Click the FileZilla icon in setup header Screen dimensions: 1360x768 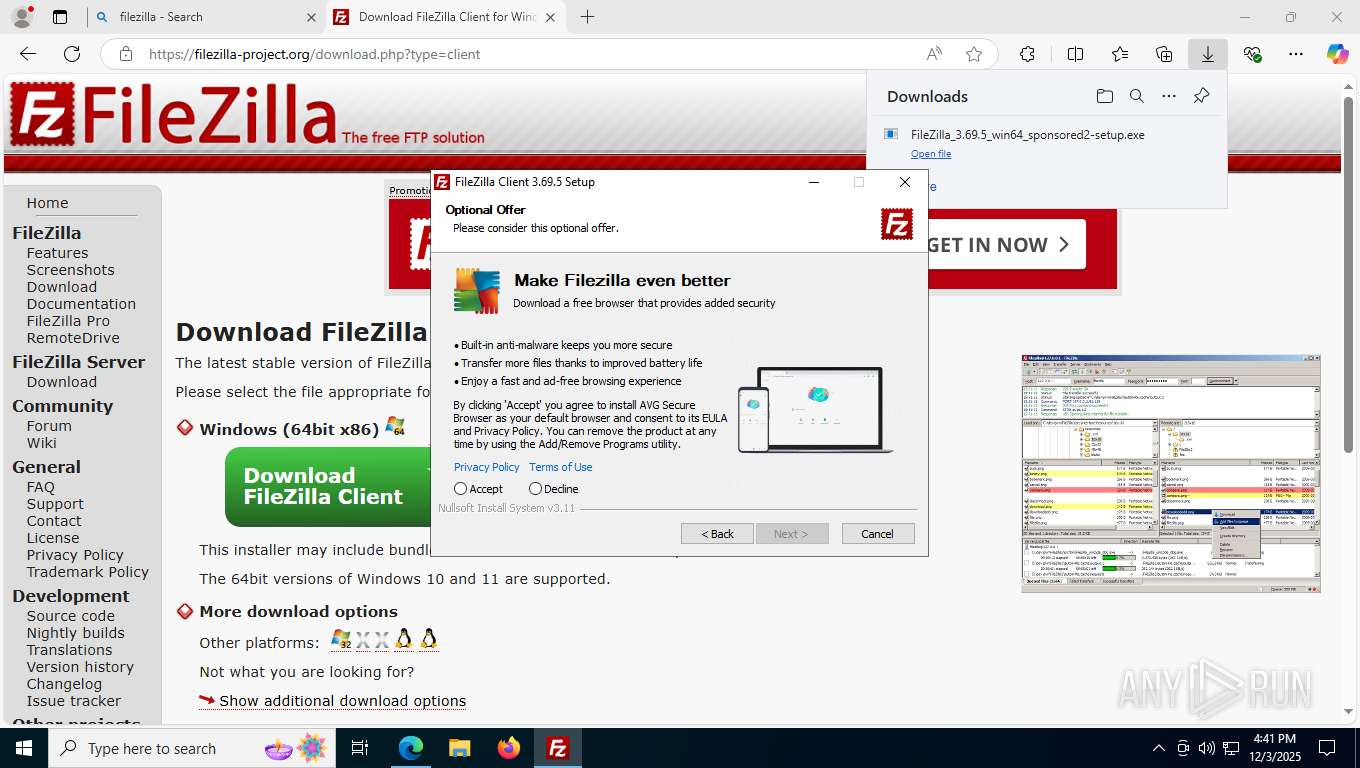coord(897,224)
